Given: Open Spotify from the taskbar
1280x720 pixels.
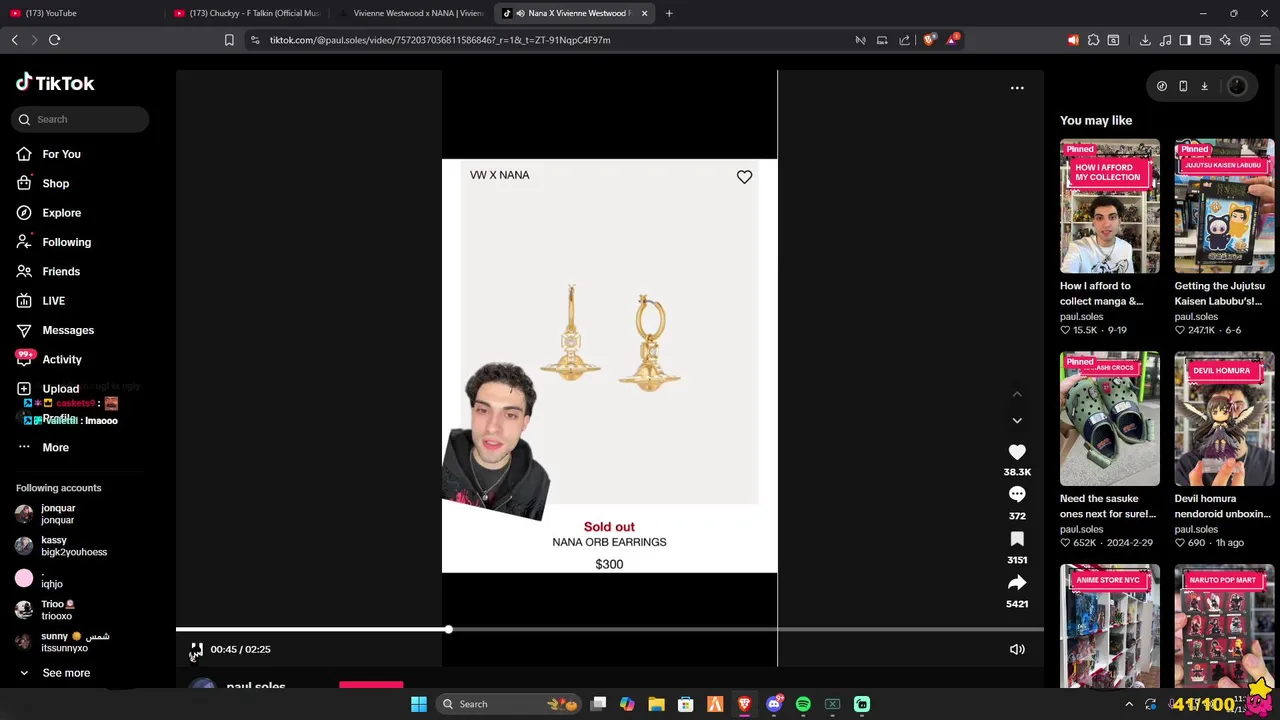Looking at the screenshot, I should coord(803,704).
